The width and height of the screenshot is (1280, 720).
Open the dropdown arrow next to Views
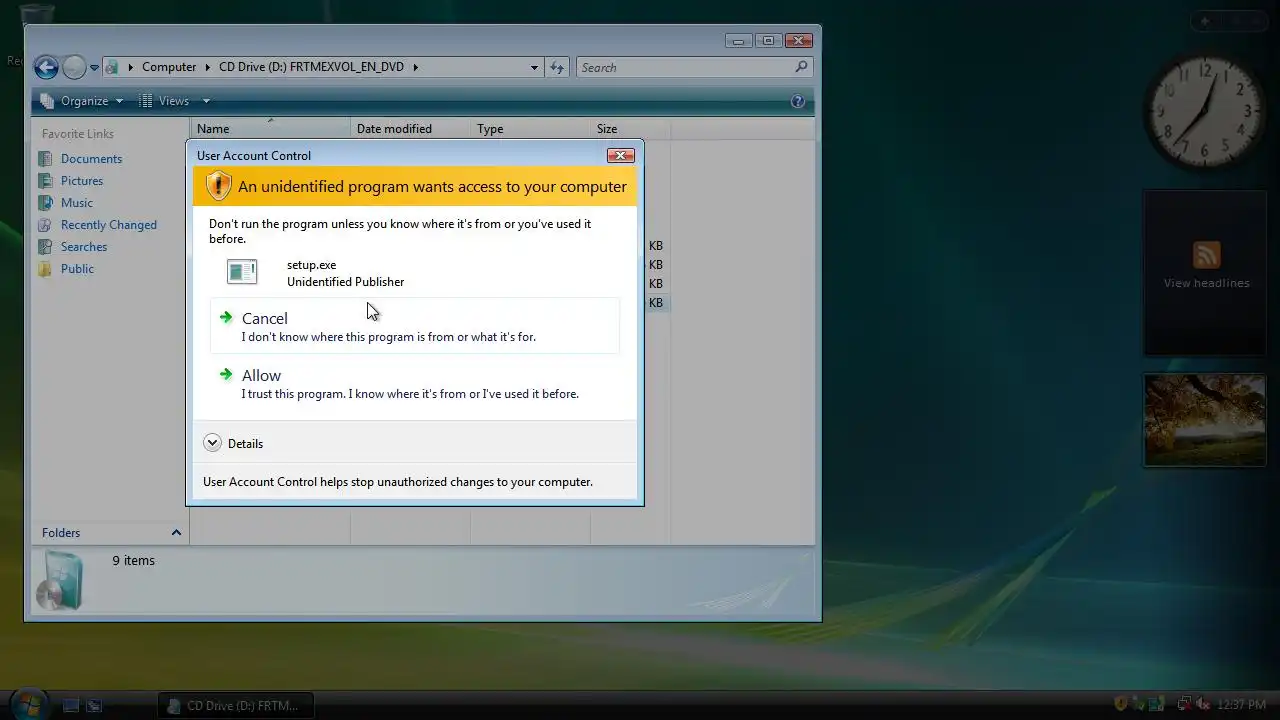(x=206, y=101)
